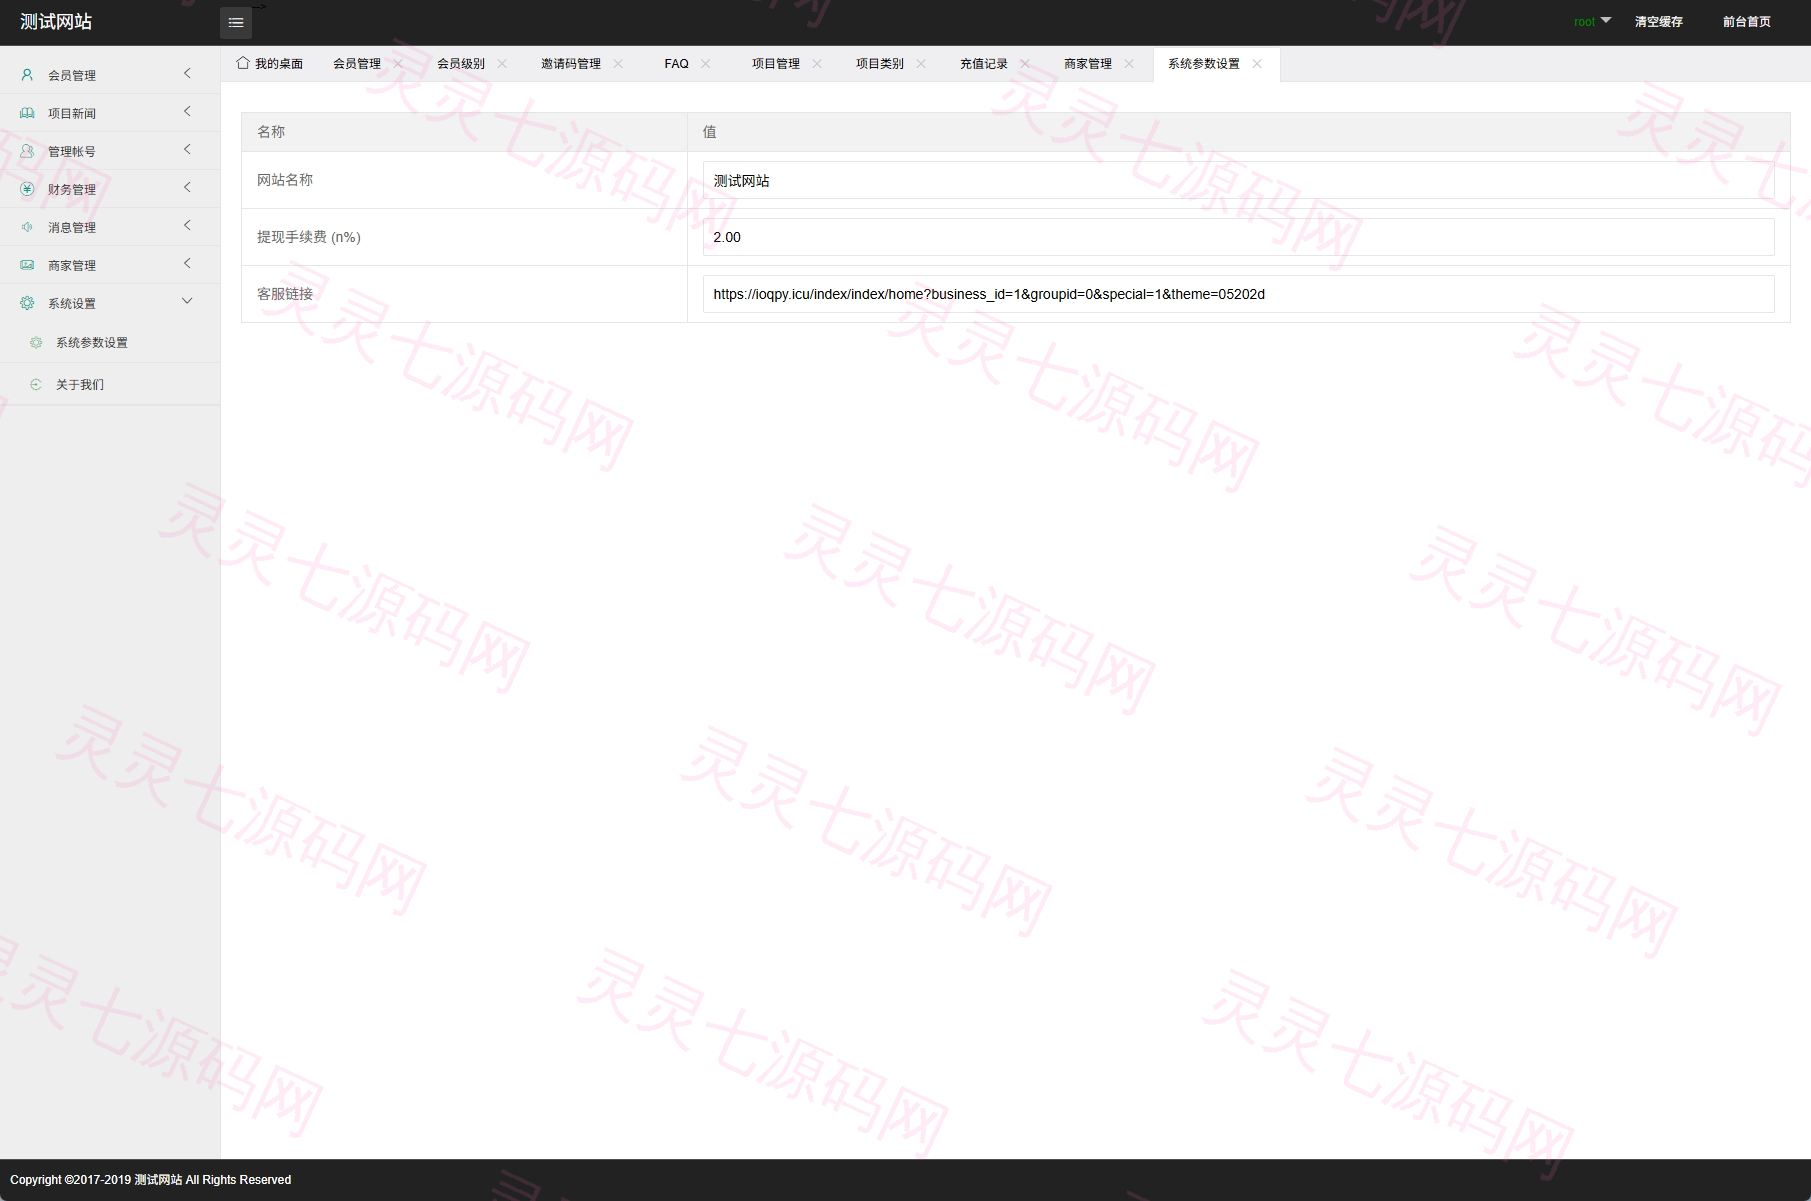Screen dimensions: 1811x1201
Task: Click the 消息管理 speaker icon
Action: [x=27, y=227]
